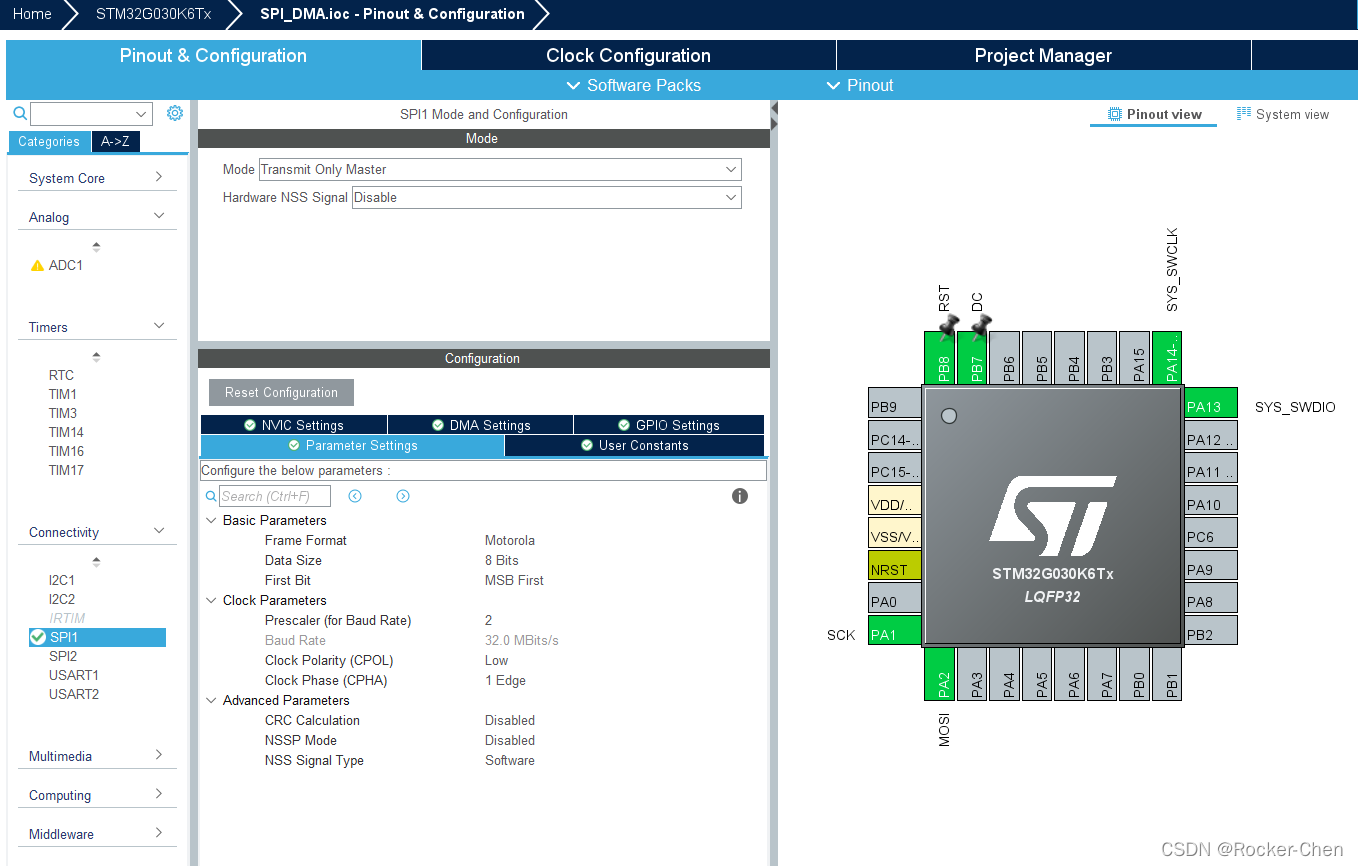The height and width of the screenshot is (866, 1358).
Task: Select I2C1 in the Connectivity list
Action: [62, 580]
